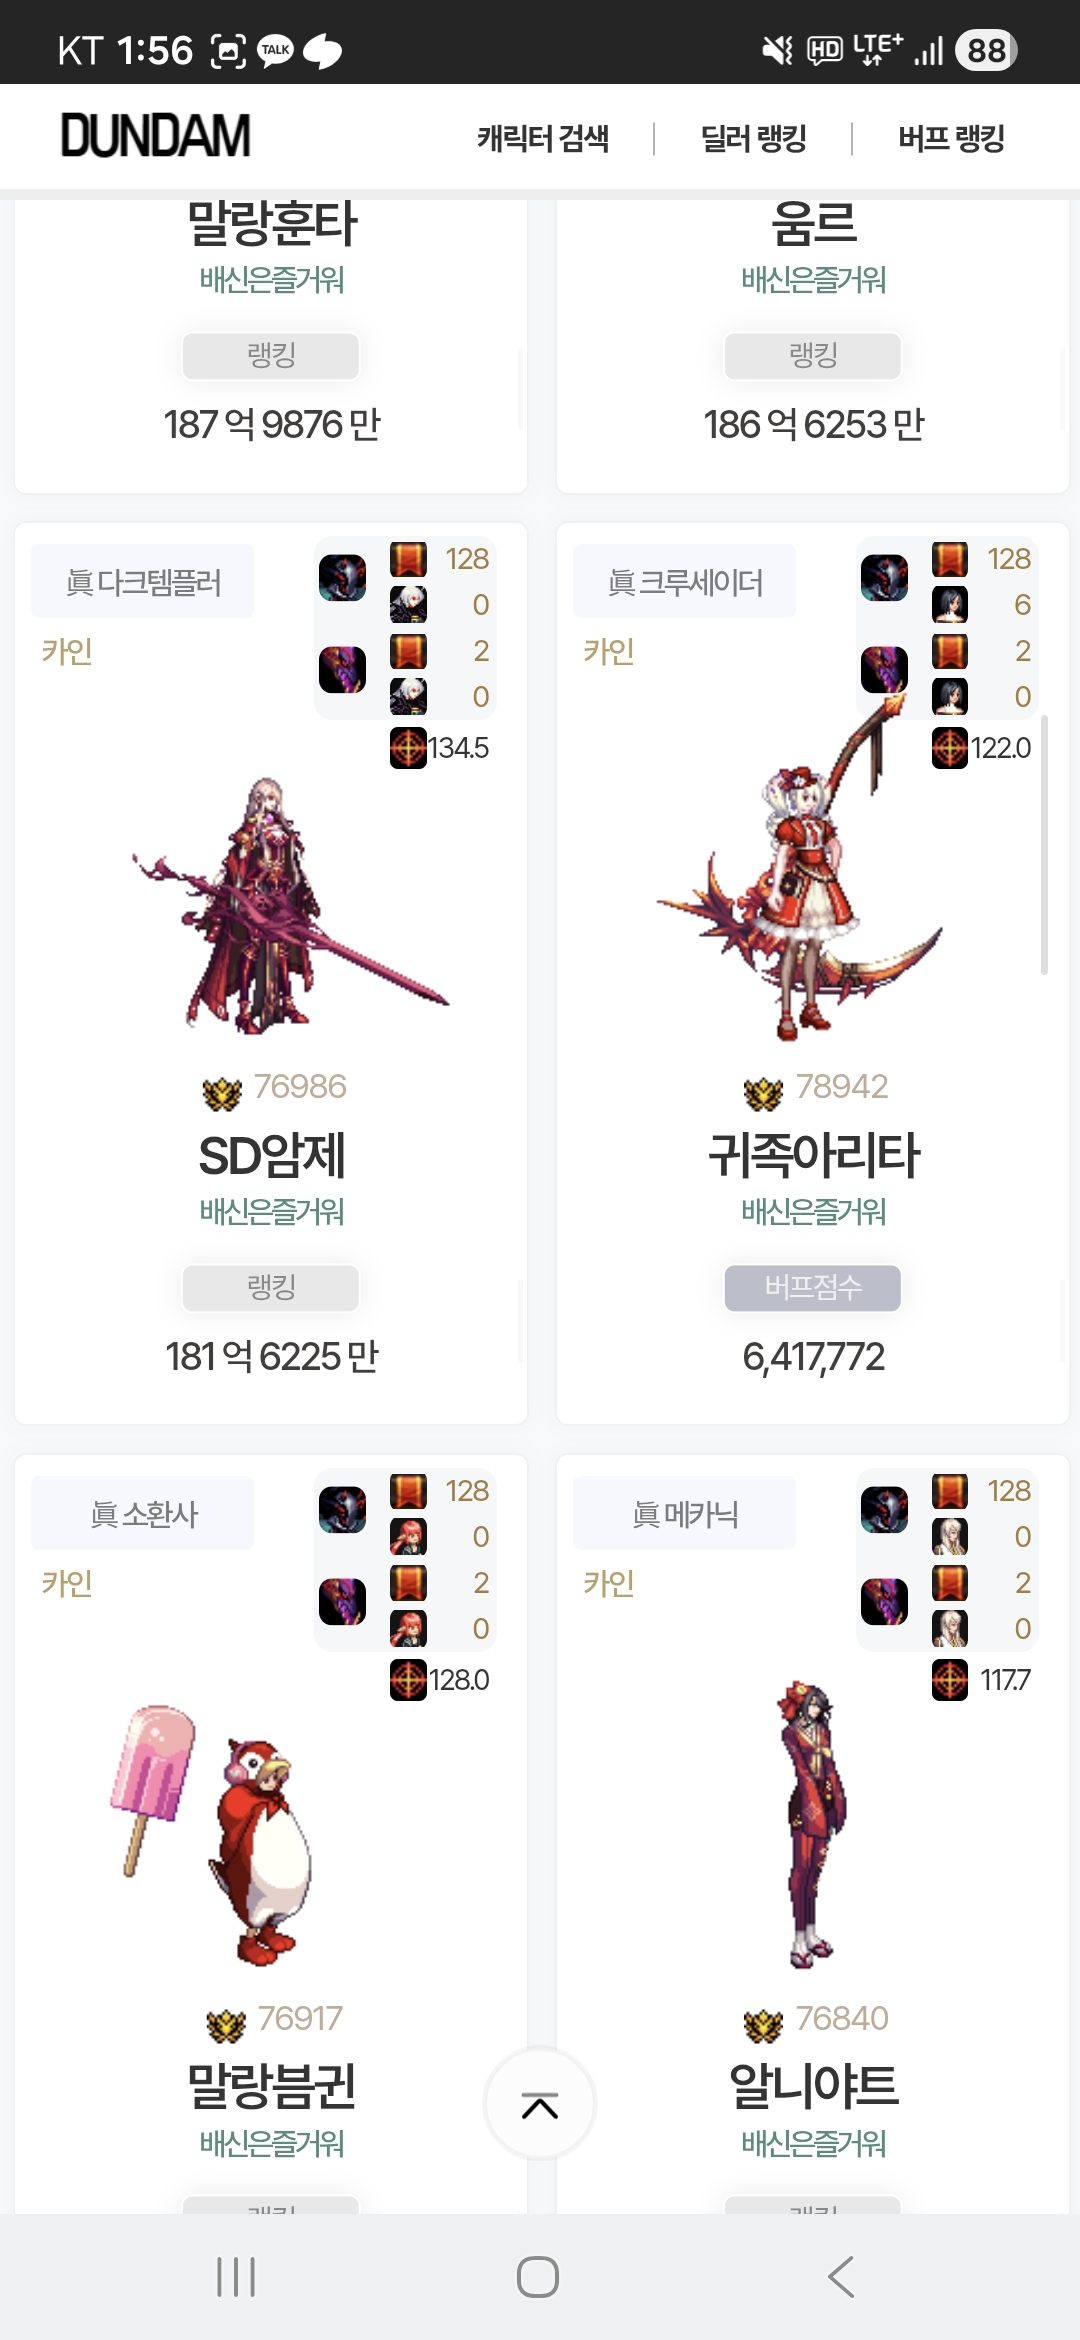Go to the 버프 랭킹 page

pyautogui.click(x=951, y=138)
